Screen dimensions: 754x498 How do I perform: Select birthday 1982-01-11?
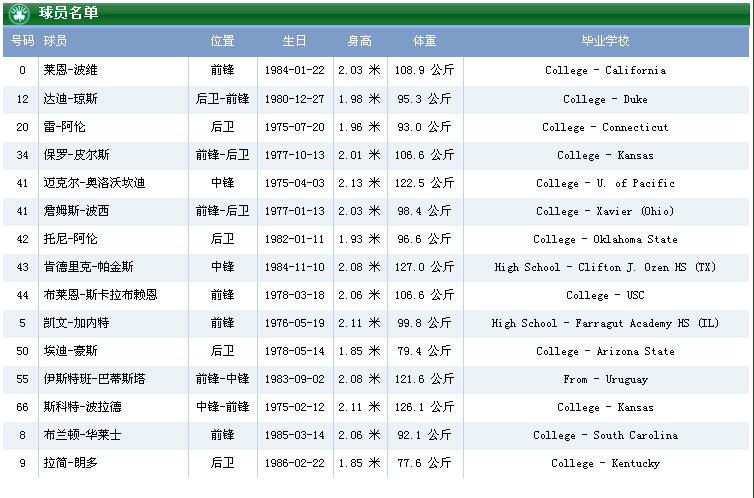click(294, 239)
